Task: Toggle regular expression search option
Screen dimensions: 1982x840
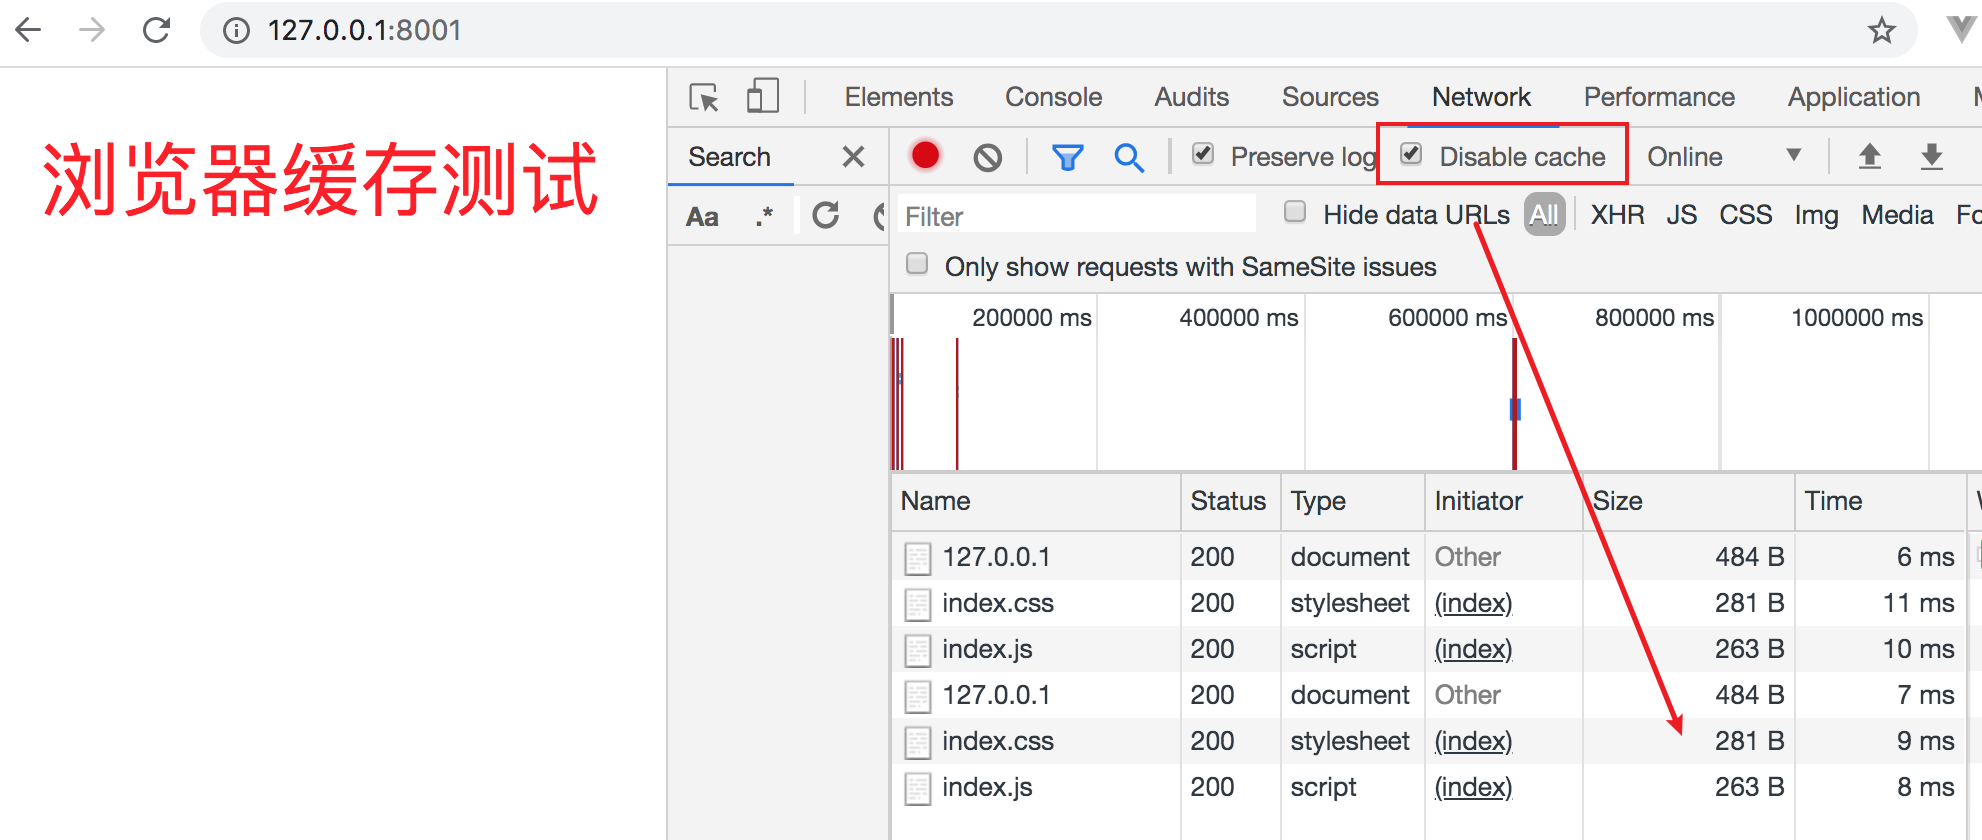Action: [764, 216]
